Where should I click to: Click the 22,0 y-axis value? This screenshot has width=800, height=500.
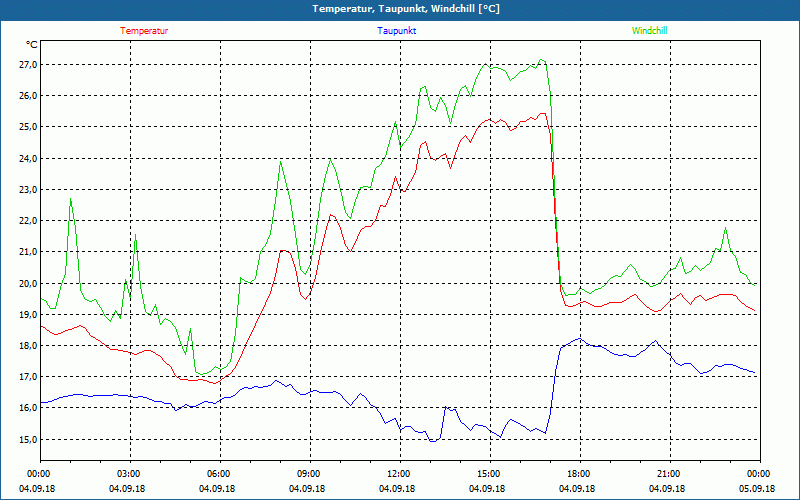[x=28, y=221]
